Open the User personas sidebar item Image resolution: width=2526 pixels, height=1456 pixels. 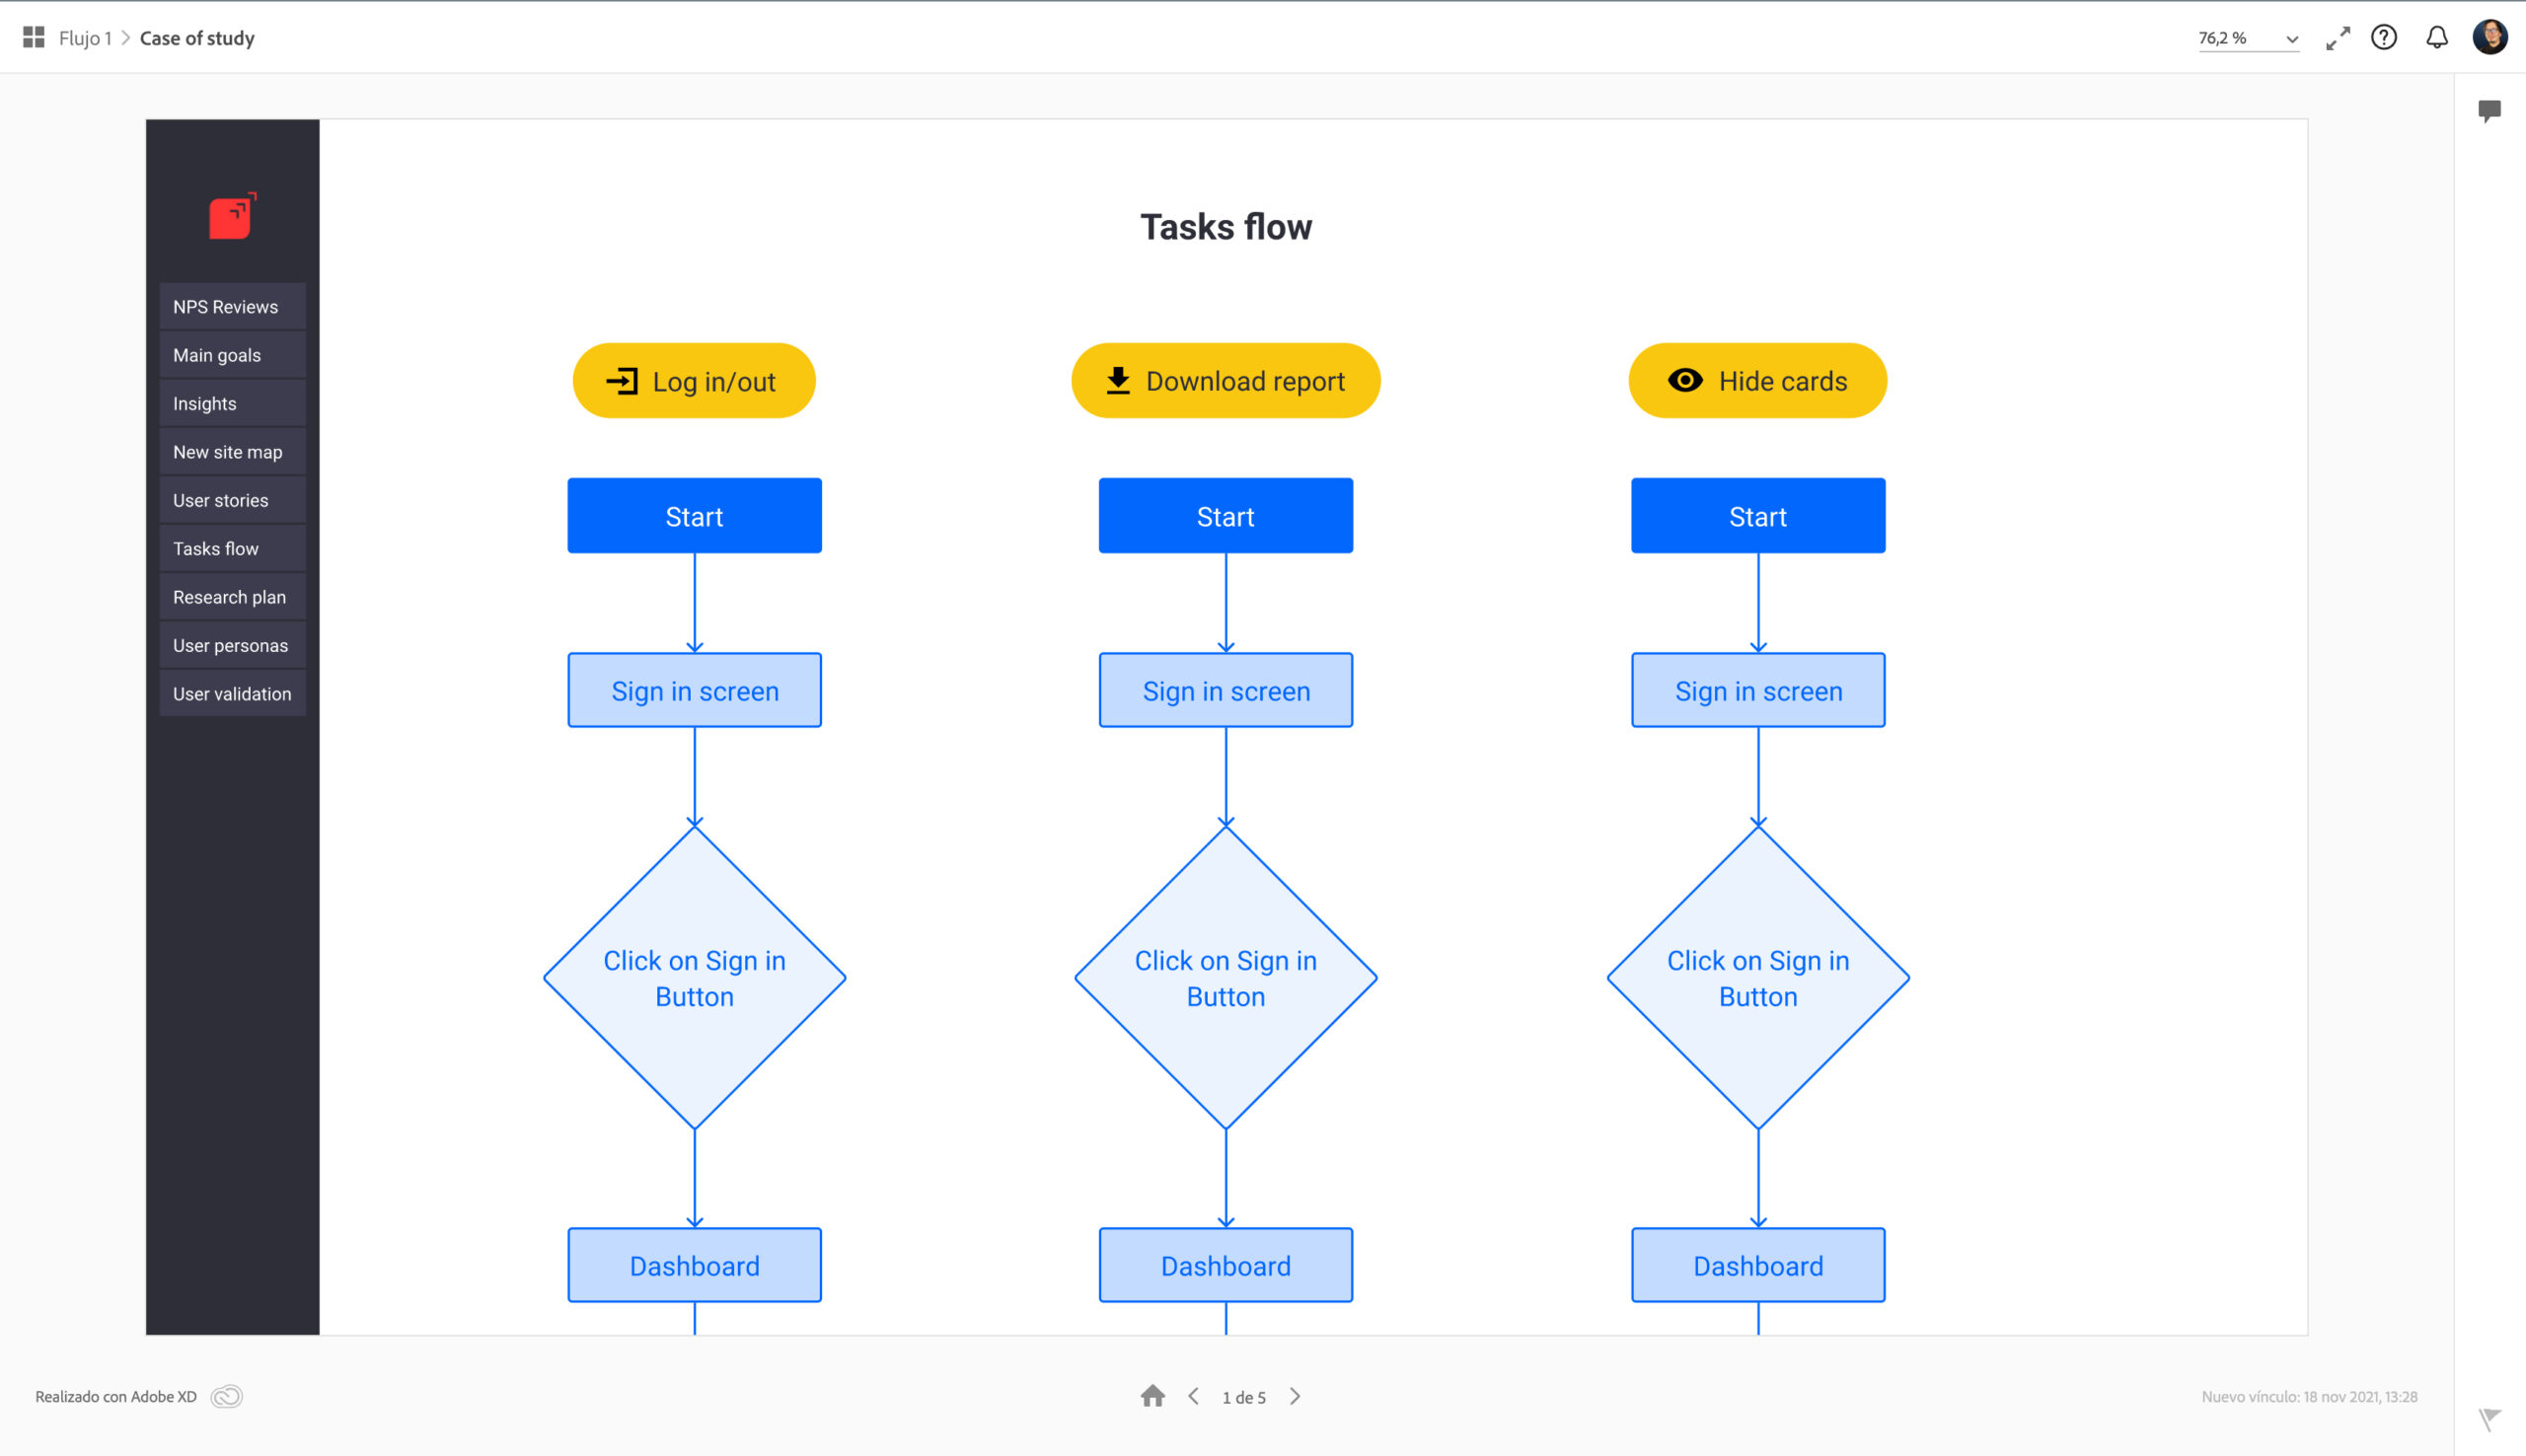(x=232, y=646)
